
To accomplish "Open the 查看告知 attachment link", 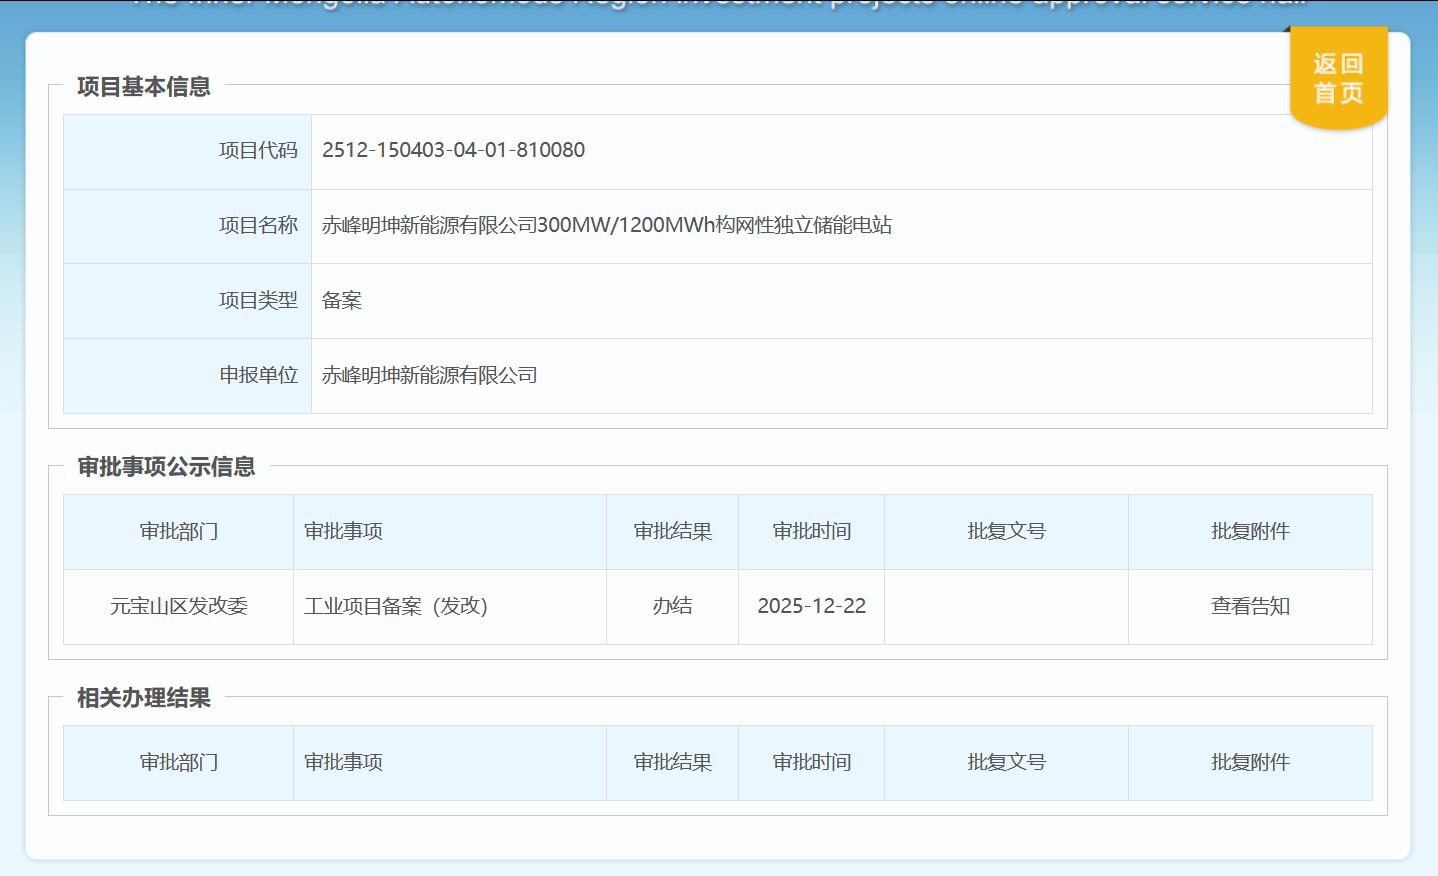I will click(x=1250, y=606).
